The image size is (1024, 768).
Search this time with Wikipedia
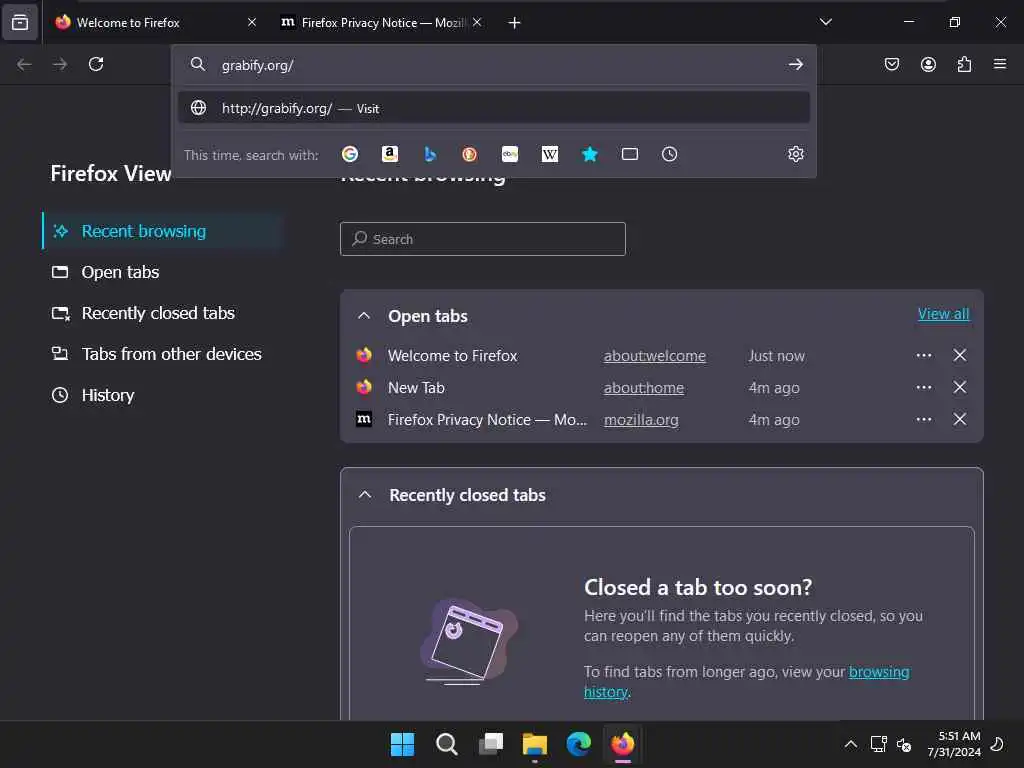[550, 154]
